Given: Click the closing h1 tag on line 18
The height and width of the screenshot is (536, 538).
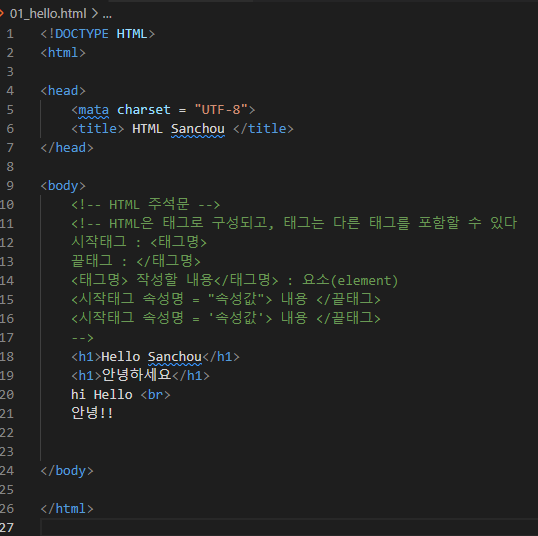Looking at the screenshot, I should pyautogui.click(x=221, y=357).
